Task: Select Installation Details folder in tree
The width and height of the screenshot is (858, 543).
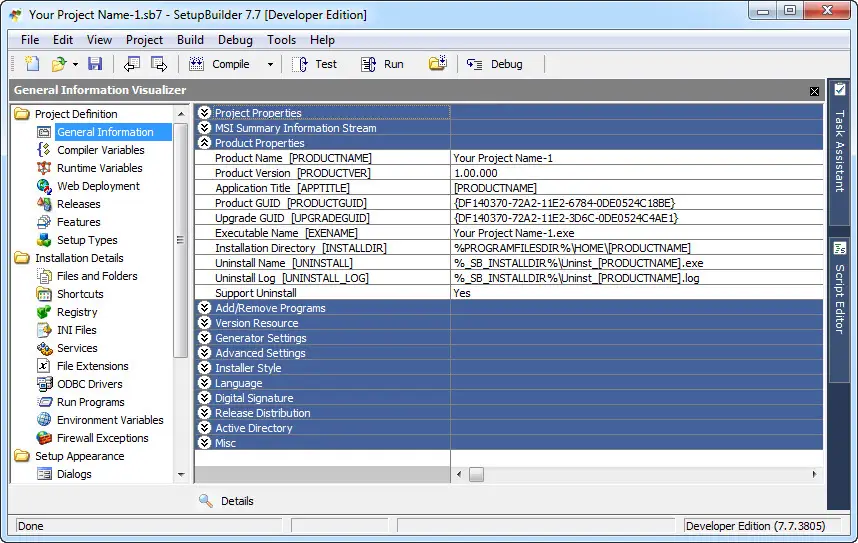Action: (x=79, y=258)
